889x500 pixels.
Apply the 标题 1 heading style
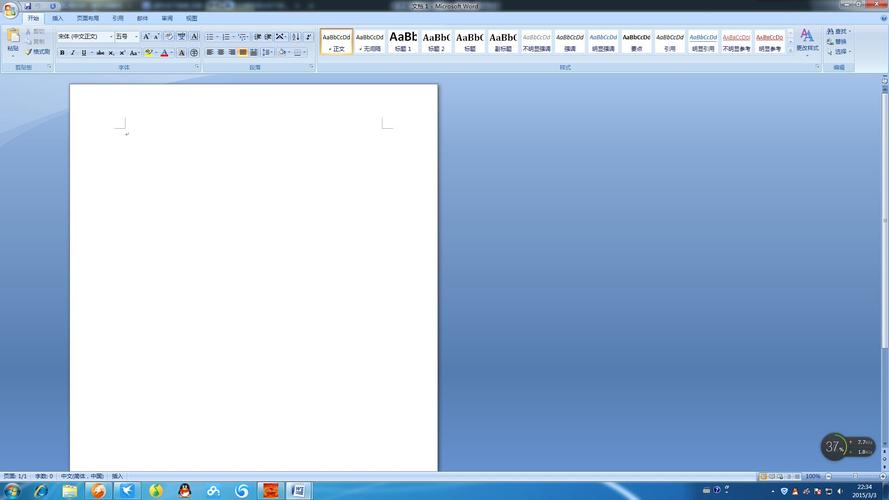pos(403,41)
